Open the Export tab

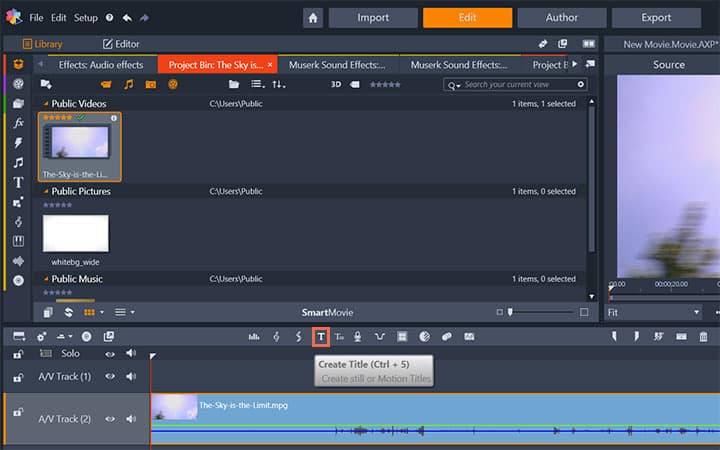[656, 18]
